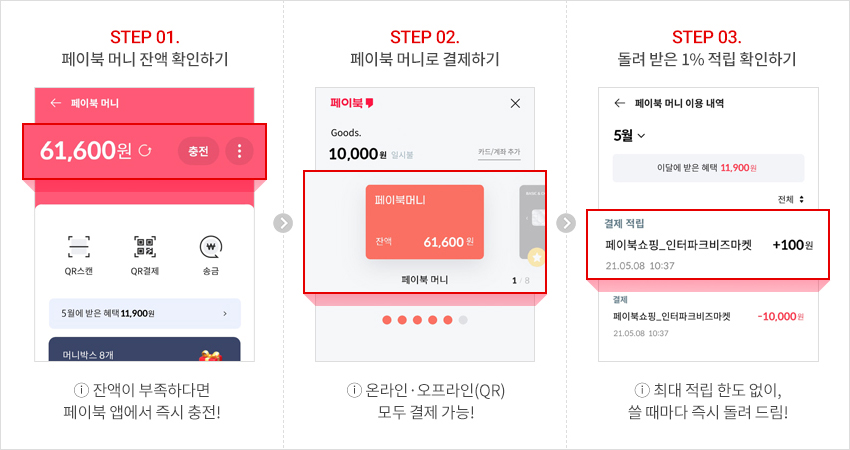This screenshot has width=850, height=450.
Task: Tap the back arrow next to 페이북 머니
Action: 55,103
